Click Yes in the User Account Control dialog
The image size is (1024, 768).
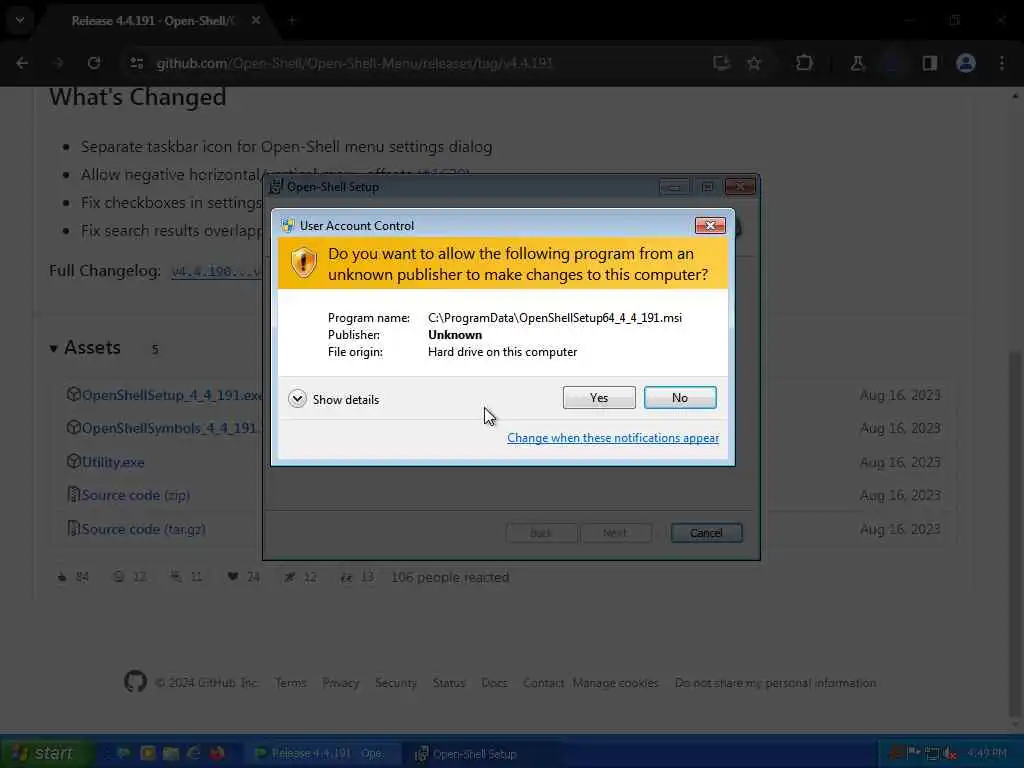[x=599, y=398]
